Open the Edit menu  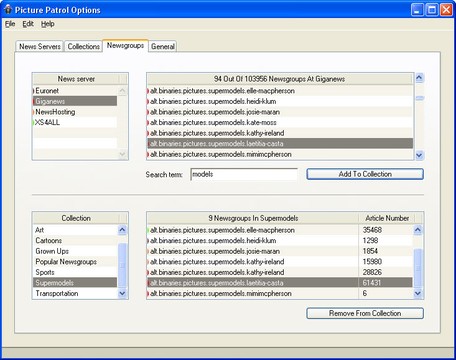[x=28, y=24]
